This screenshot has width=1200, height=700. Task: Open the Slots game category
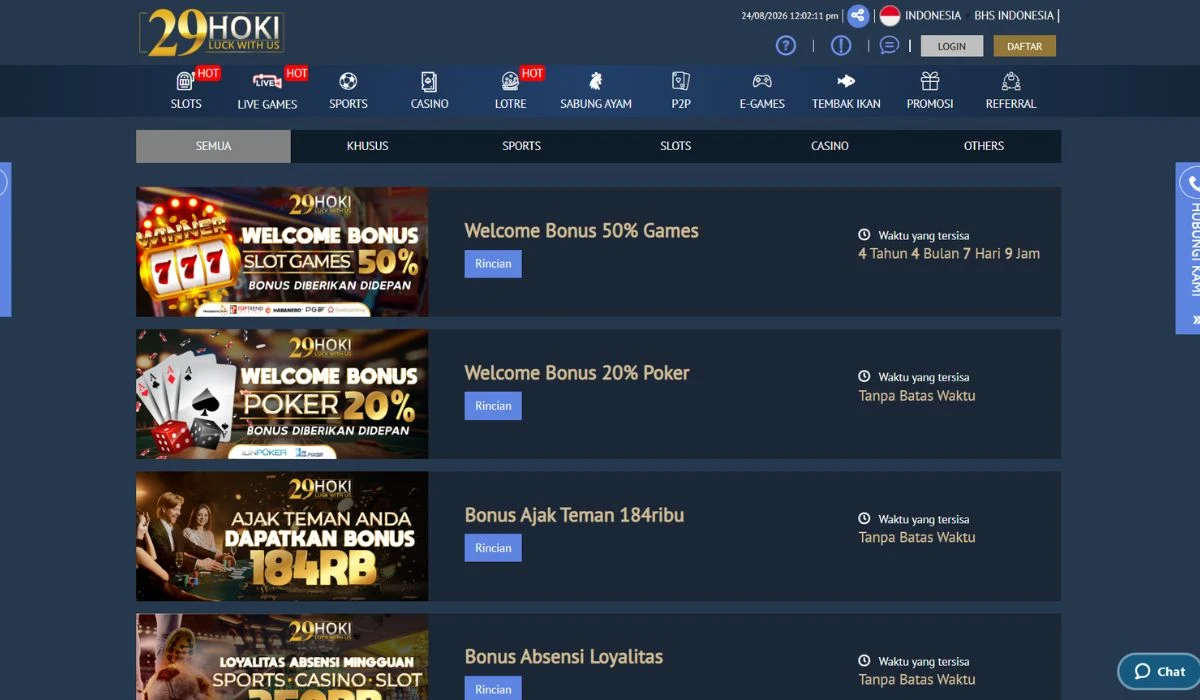coord(186,91)
